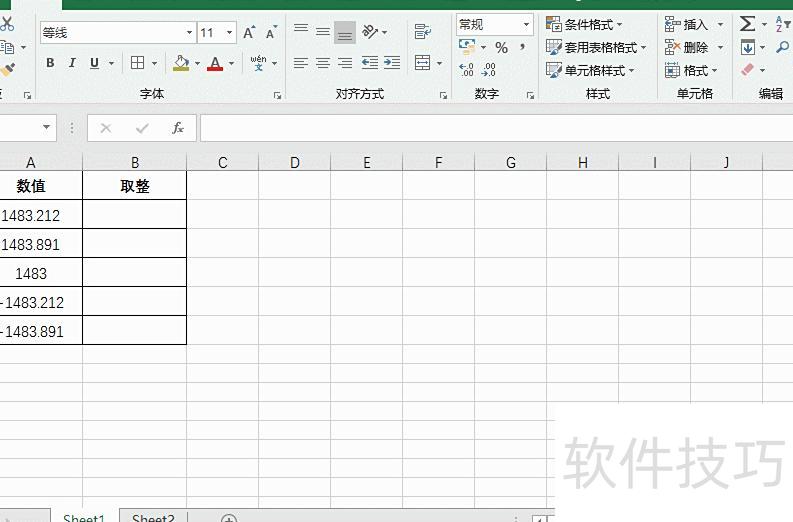
Task: Align text to middle of cell
Action: click(x=323, y=32)
